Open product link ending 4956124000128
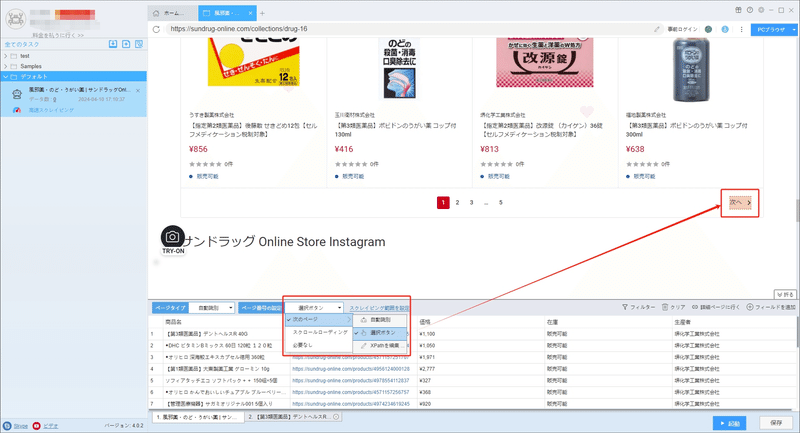The height and width of the screenshot is (433, 800). pos(351,369)
